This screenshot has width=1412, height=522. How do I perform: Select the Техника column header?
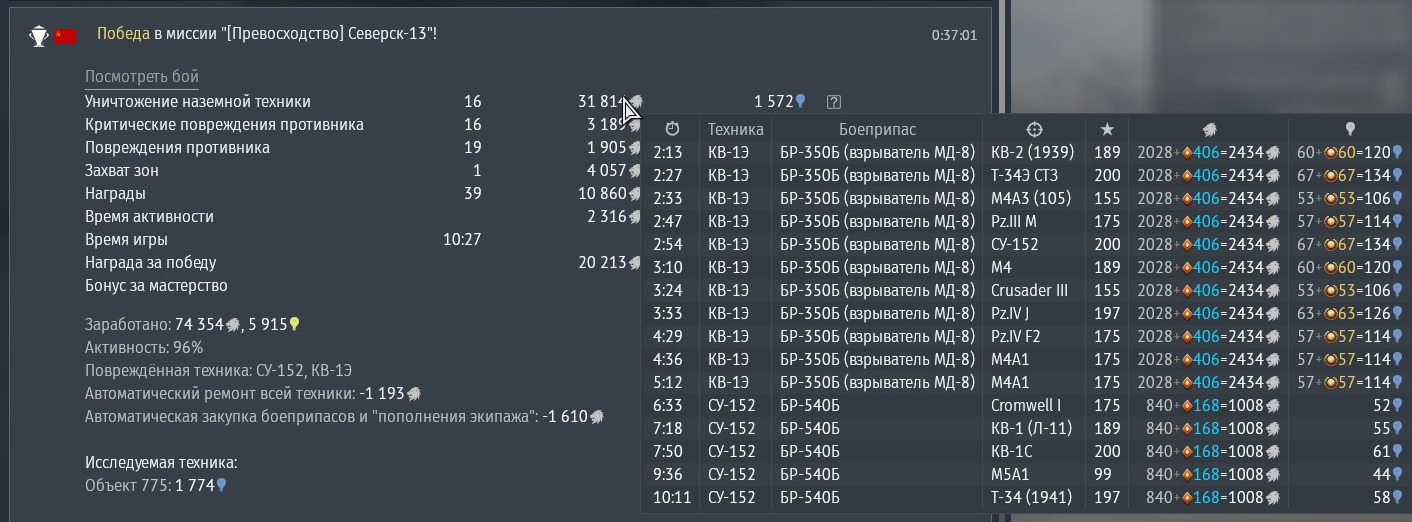pos(735,129)
